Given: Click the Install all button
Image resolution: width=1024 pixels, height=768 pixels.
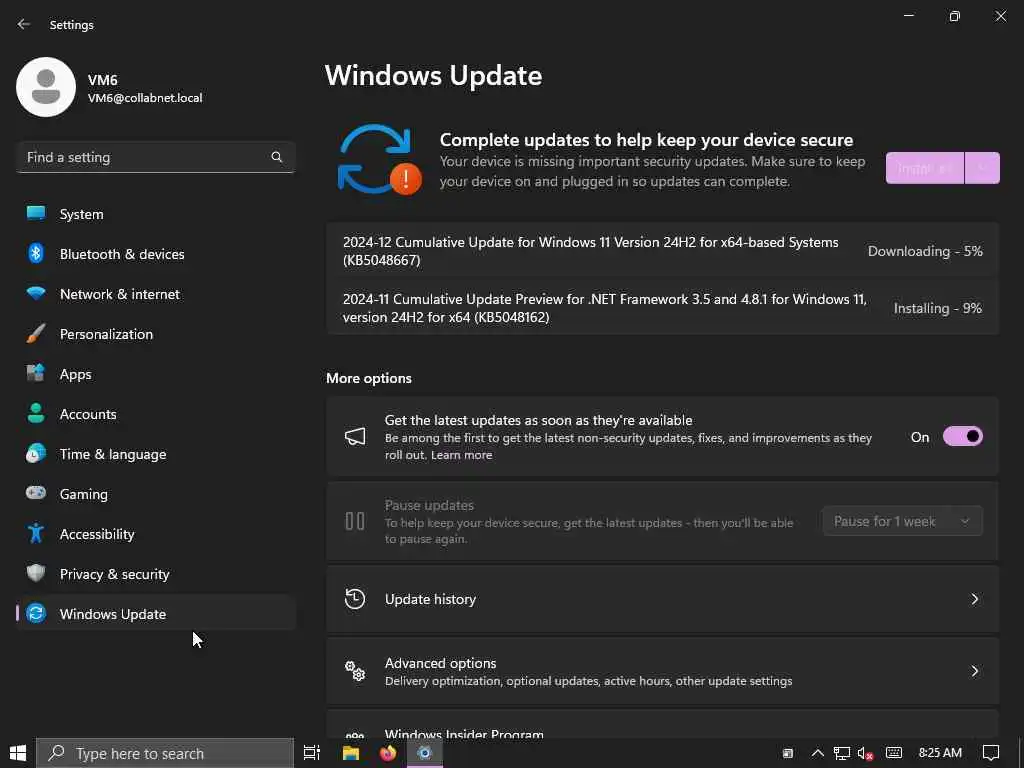Looking at the screenshot, I should (925, 168).
